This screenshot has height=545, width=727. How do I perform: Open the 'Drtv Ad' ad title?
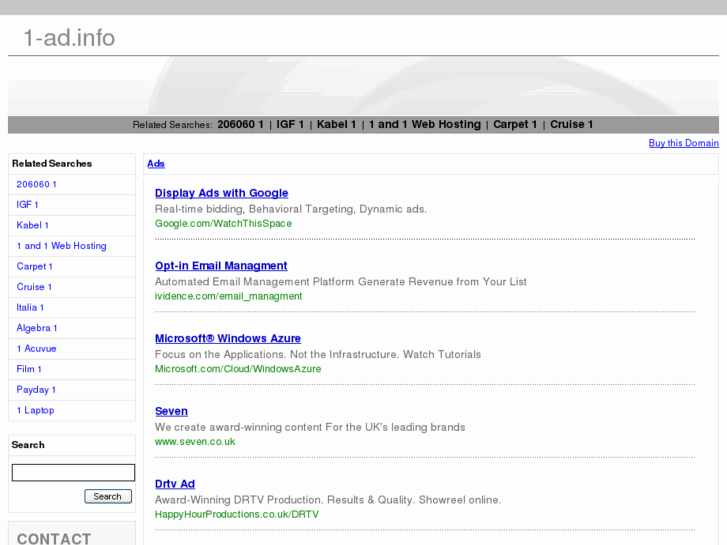(175, 484)
